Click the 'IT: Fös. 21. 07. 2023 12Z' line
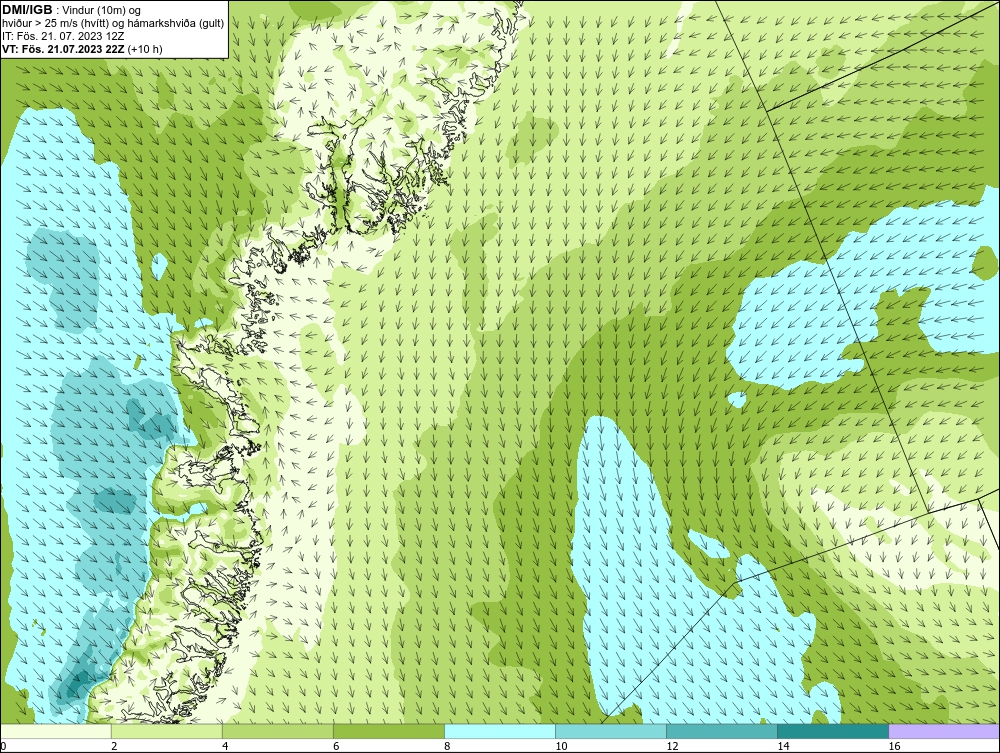Viewport: 1000px width, 753px height. tap(63, 36)
